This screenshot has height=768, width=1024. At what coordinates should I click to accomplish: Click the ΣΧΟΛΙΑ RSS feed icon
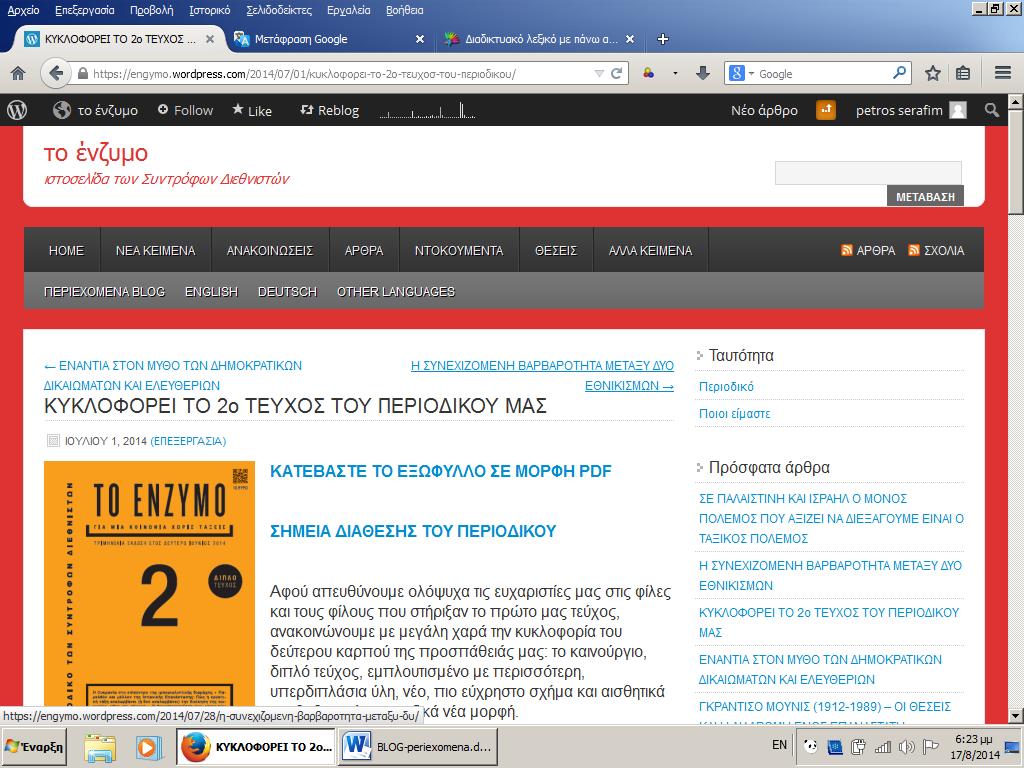(x=914, y=250)
